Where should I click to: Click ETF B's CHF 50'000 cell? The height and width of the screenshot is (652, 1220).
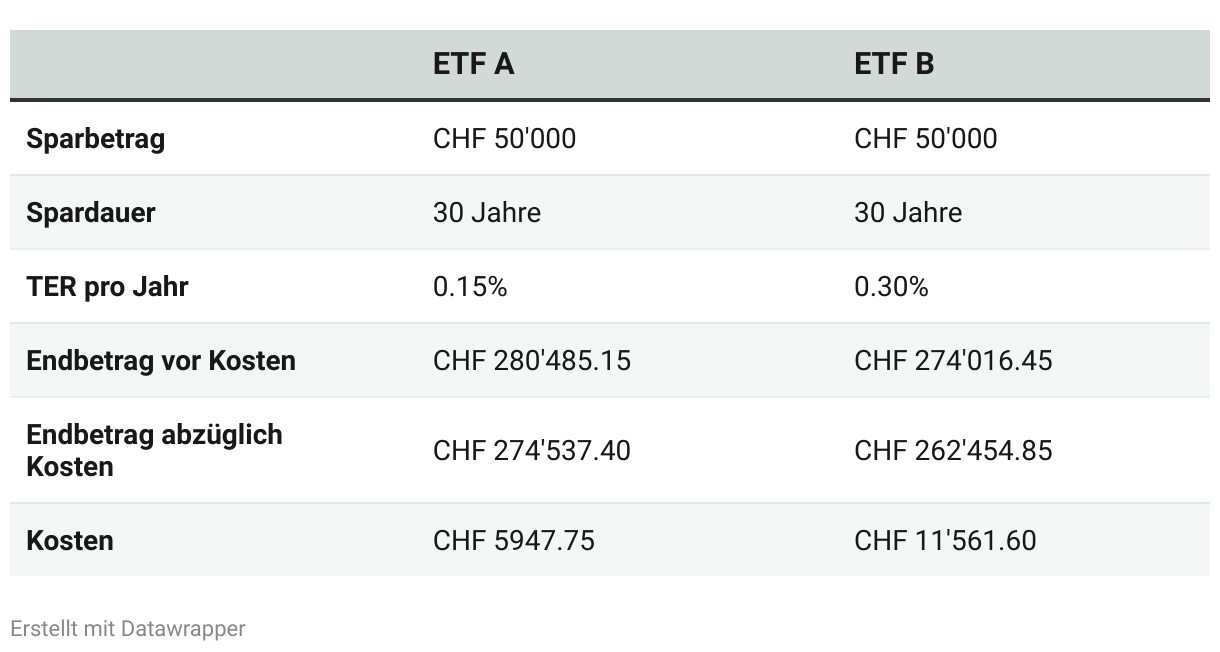[x=926, y=139]
